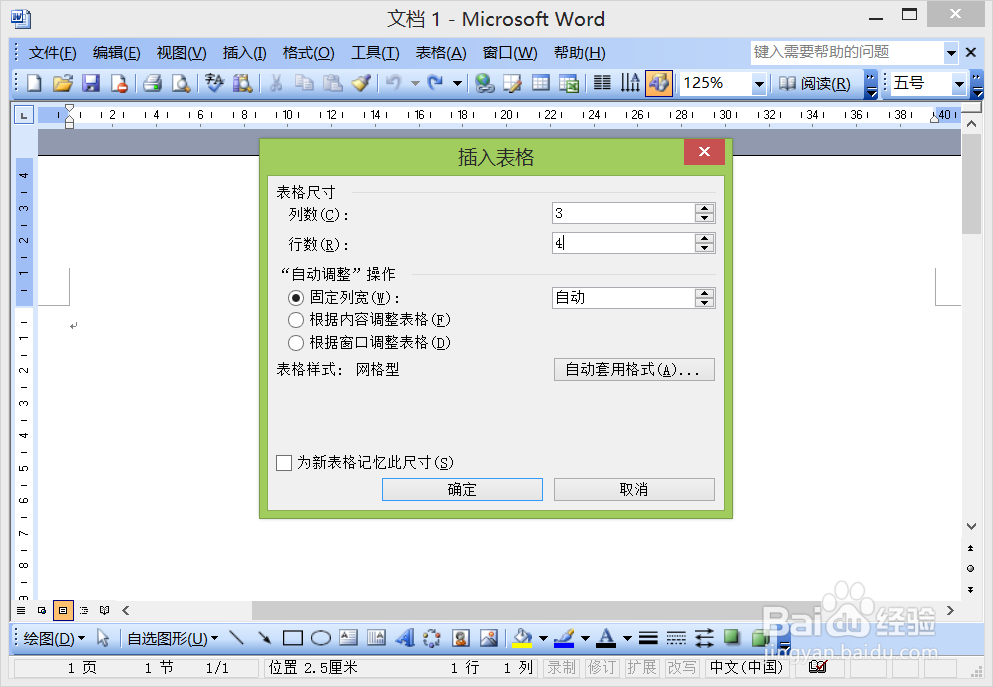Click the Insert Clip Art icon
993x687 pixels.
tap(461, 638)
